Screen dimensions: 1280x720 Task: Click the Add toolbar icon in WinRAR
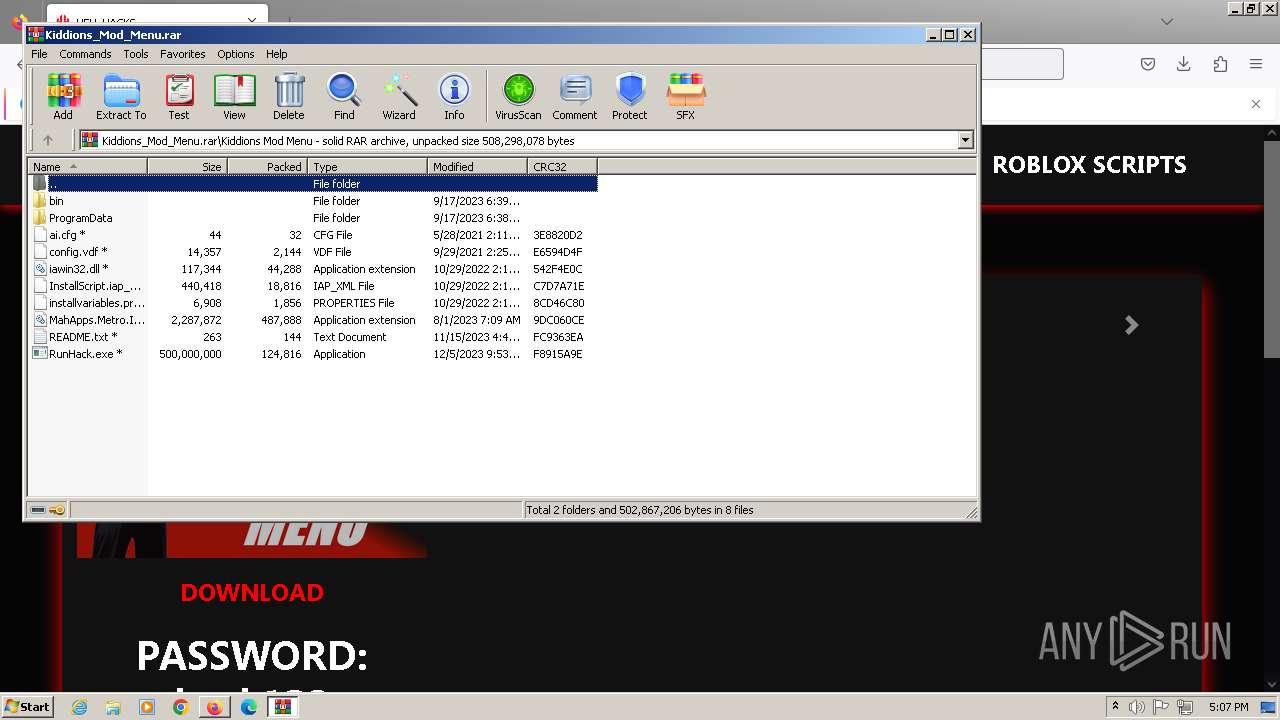[x=63, y=97]
